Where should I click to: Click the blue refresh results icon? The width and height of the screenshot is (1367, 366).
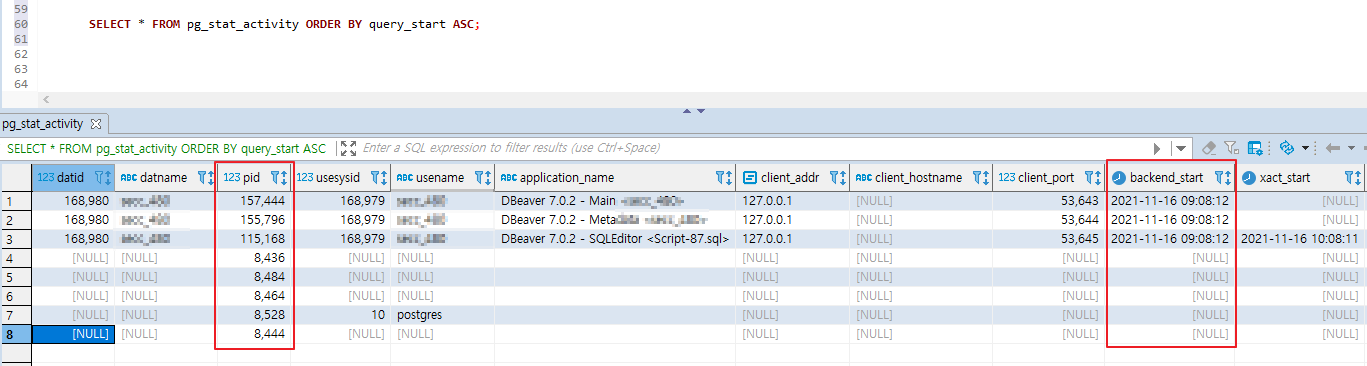(x=1287, y=148)
